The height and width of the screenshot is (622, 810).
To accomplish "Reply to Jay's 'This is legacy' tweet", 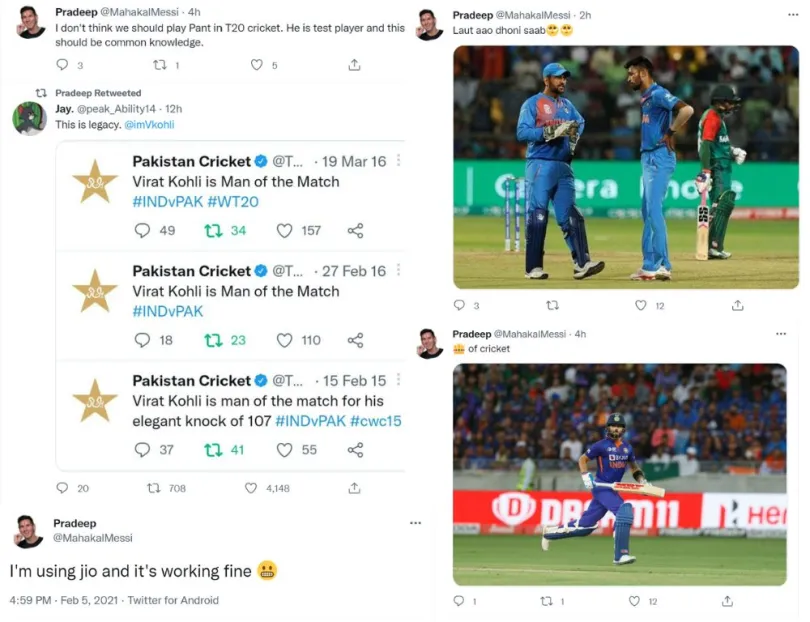I will point(62,488).
